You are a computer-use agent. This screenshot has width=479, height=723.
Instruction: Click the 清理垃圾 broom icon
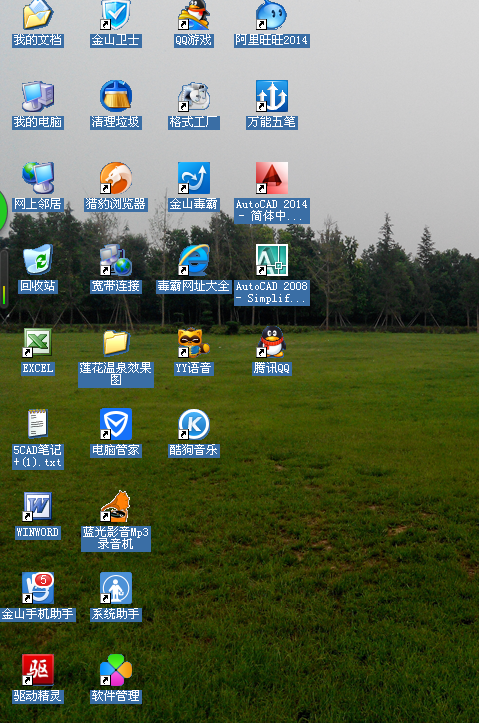click(116, 96)
